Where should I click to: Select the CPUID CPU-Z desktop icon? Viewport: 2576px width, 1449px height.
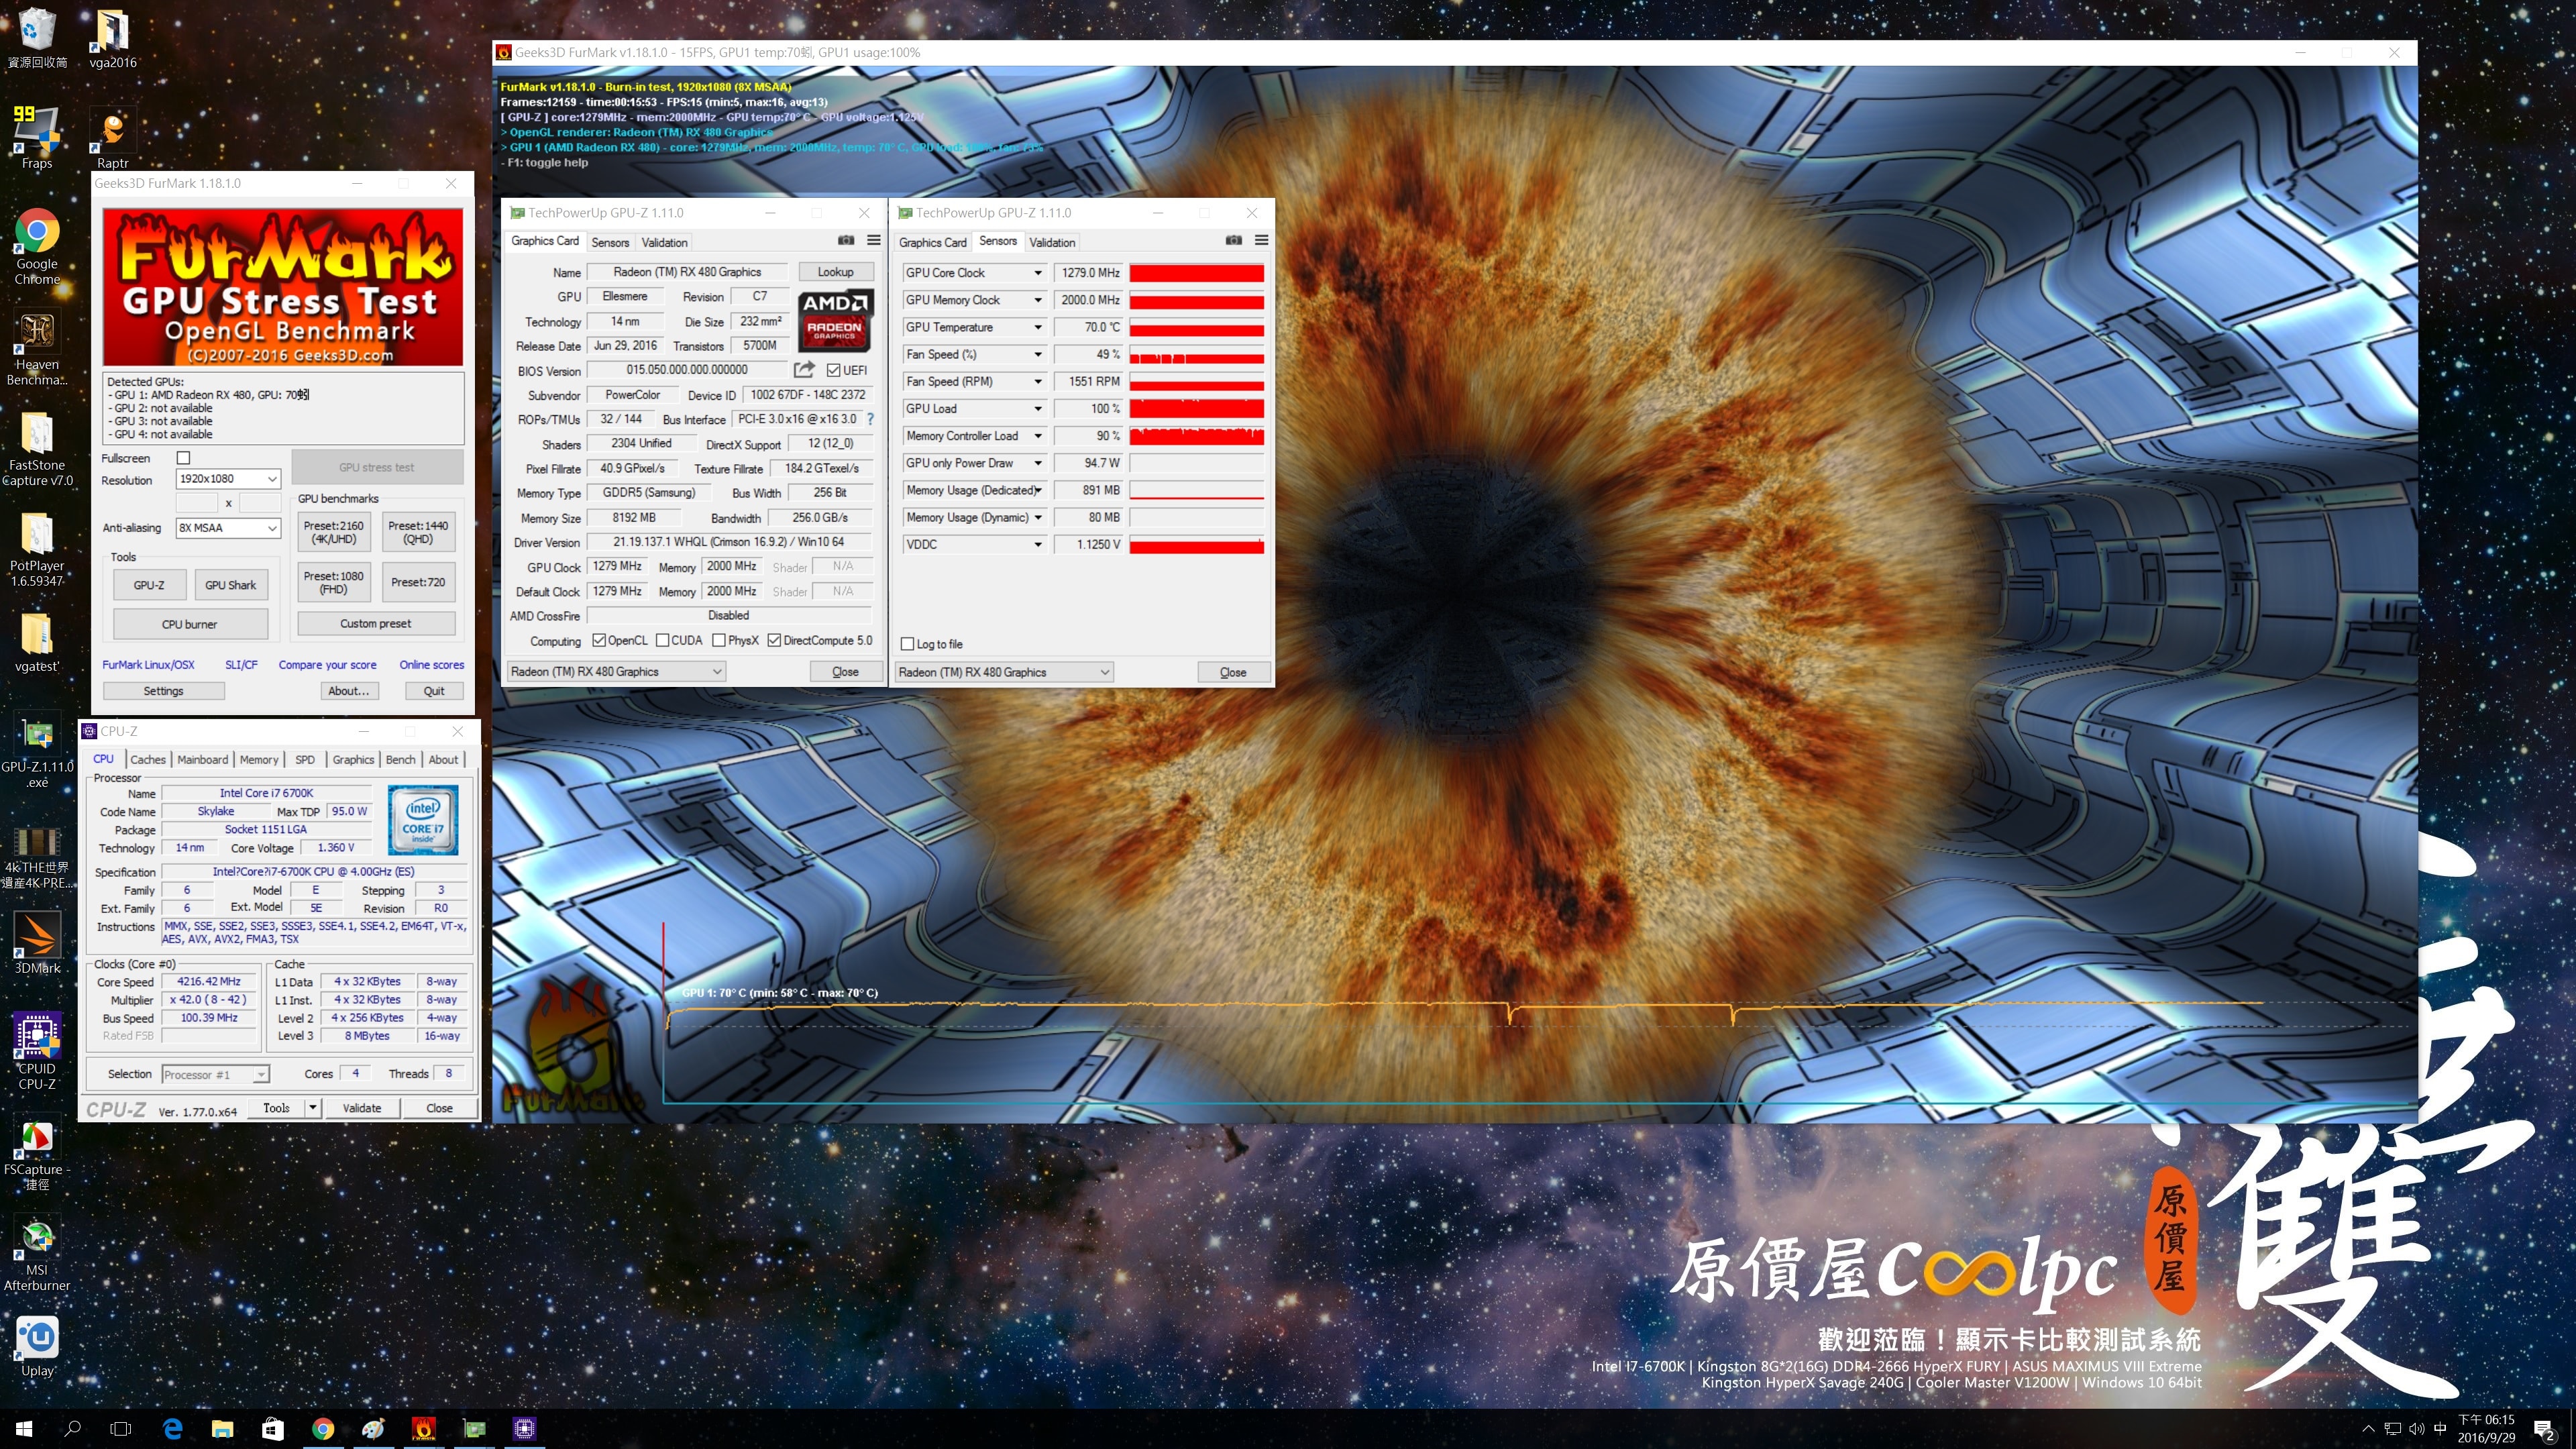point(37,1050)
